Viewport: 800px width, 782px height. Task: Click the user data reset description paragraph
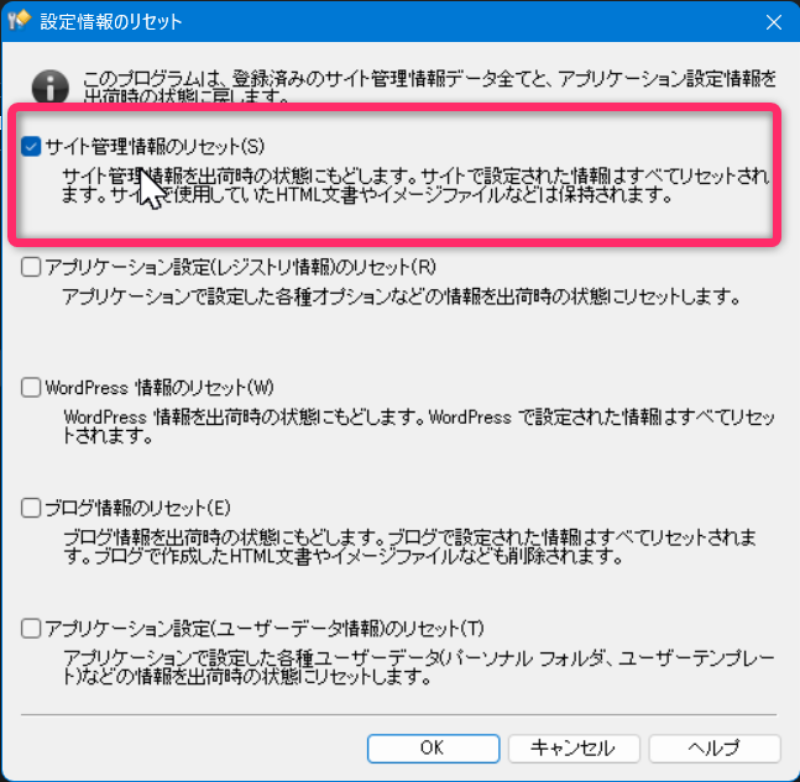[x=419, y=668]
